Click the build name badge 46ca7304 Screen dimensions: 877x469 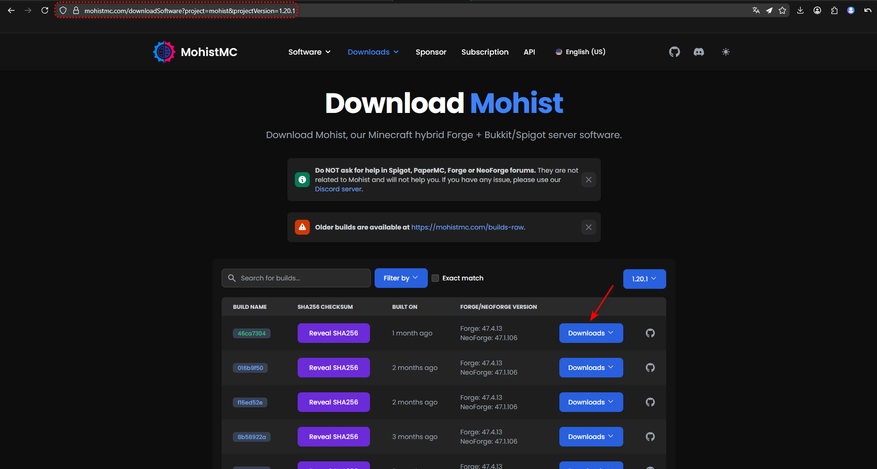252,333
